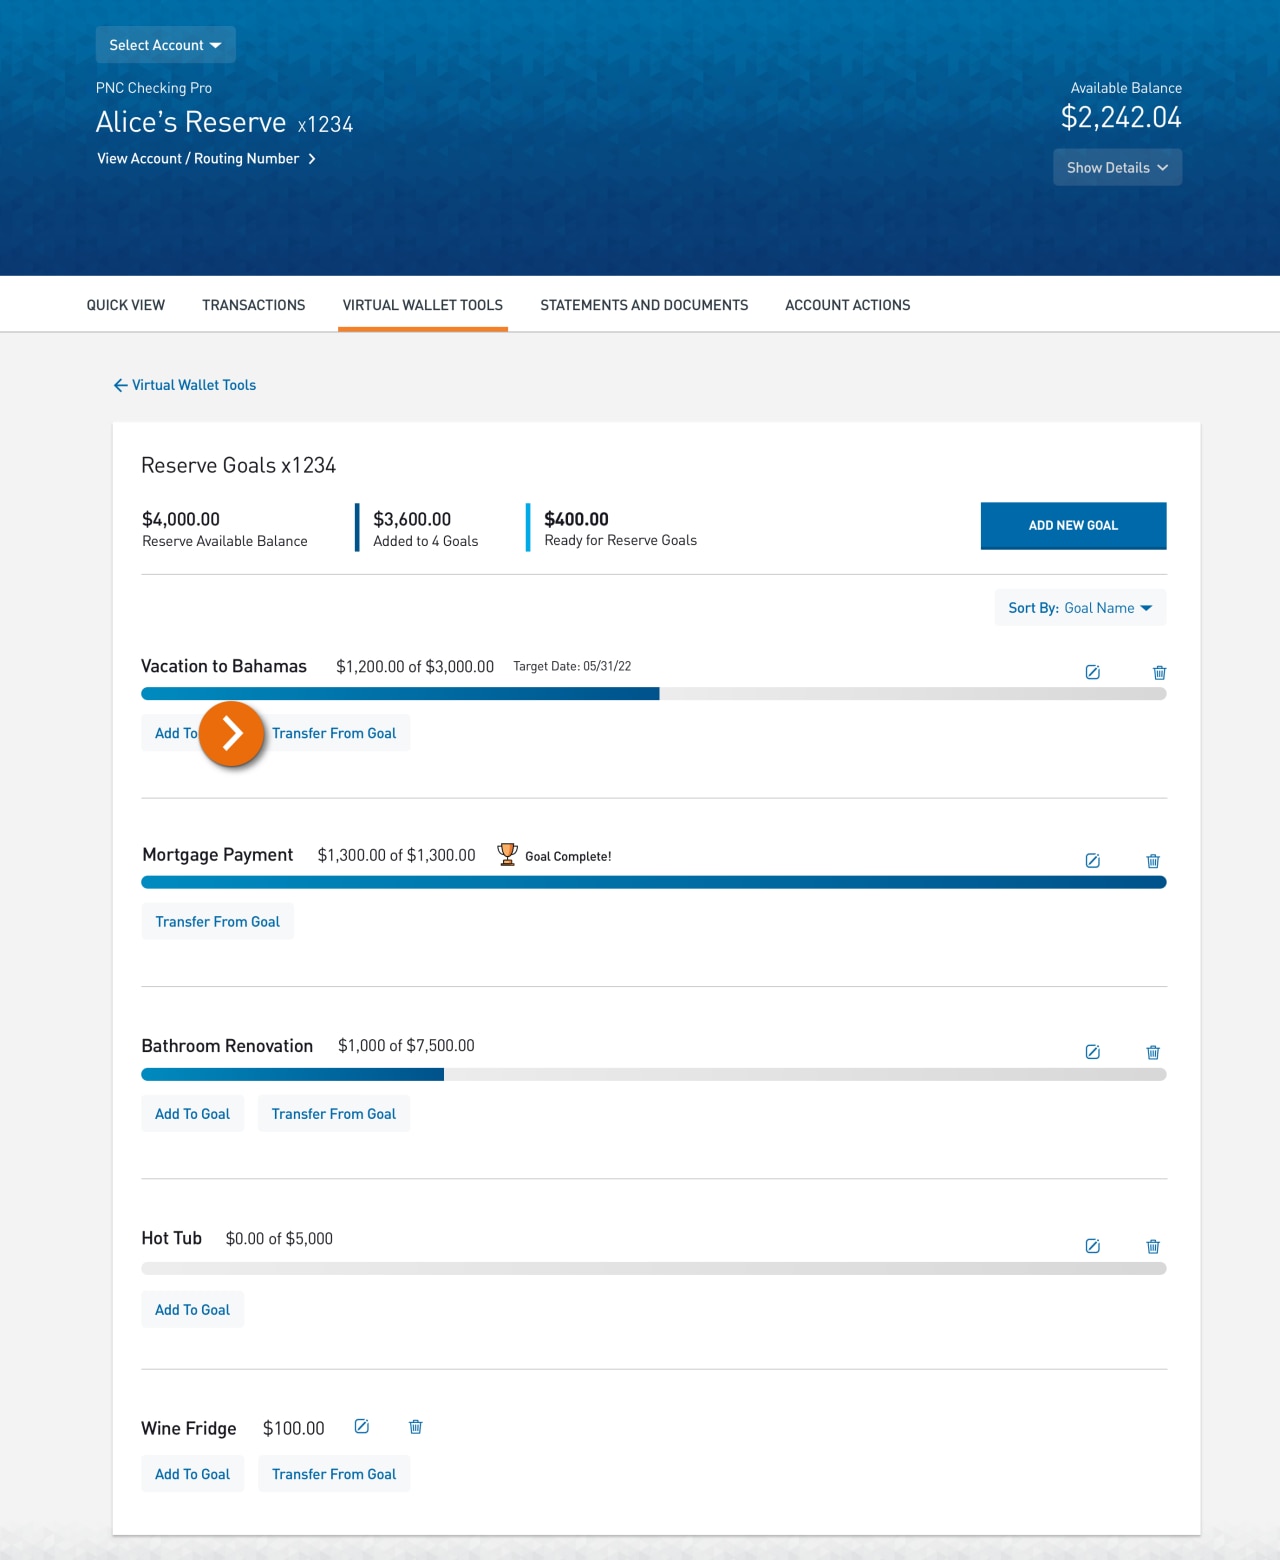Switch to the Transactions tab

[253, 305]
